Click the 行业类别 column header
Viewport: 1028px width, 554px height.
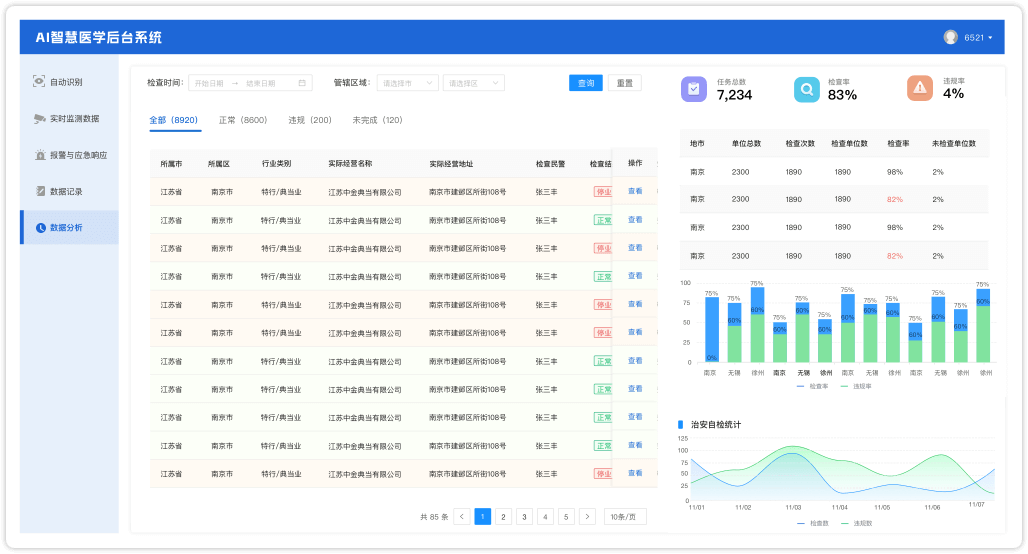(x=277, y=164)
